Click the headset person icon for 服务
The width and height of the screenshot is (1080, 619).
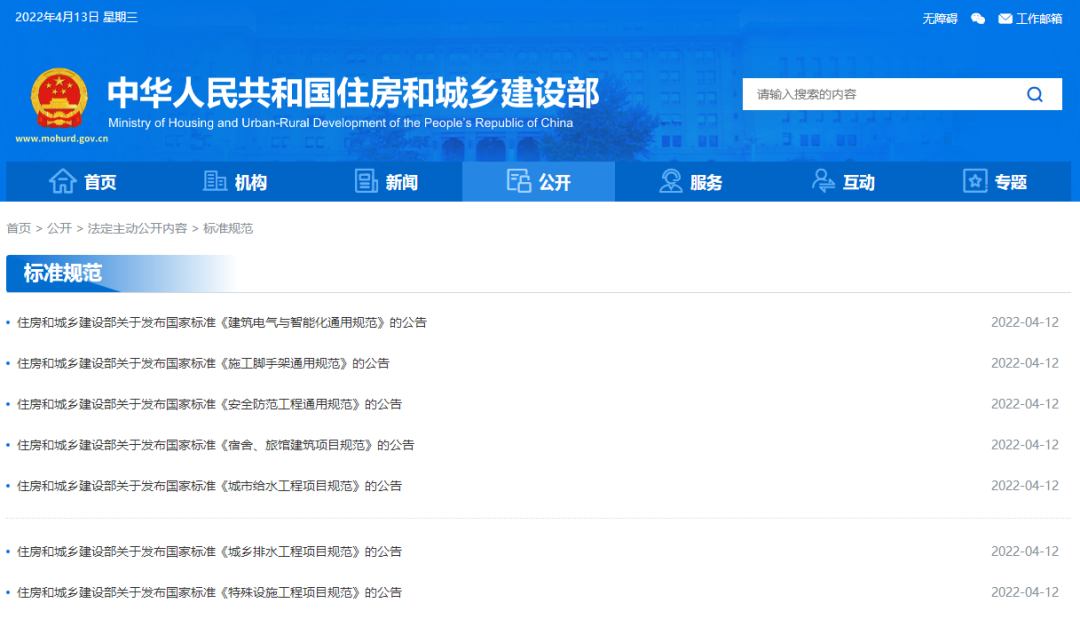pyautogui.click(x=670, y=181)
